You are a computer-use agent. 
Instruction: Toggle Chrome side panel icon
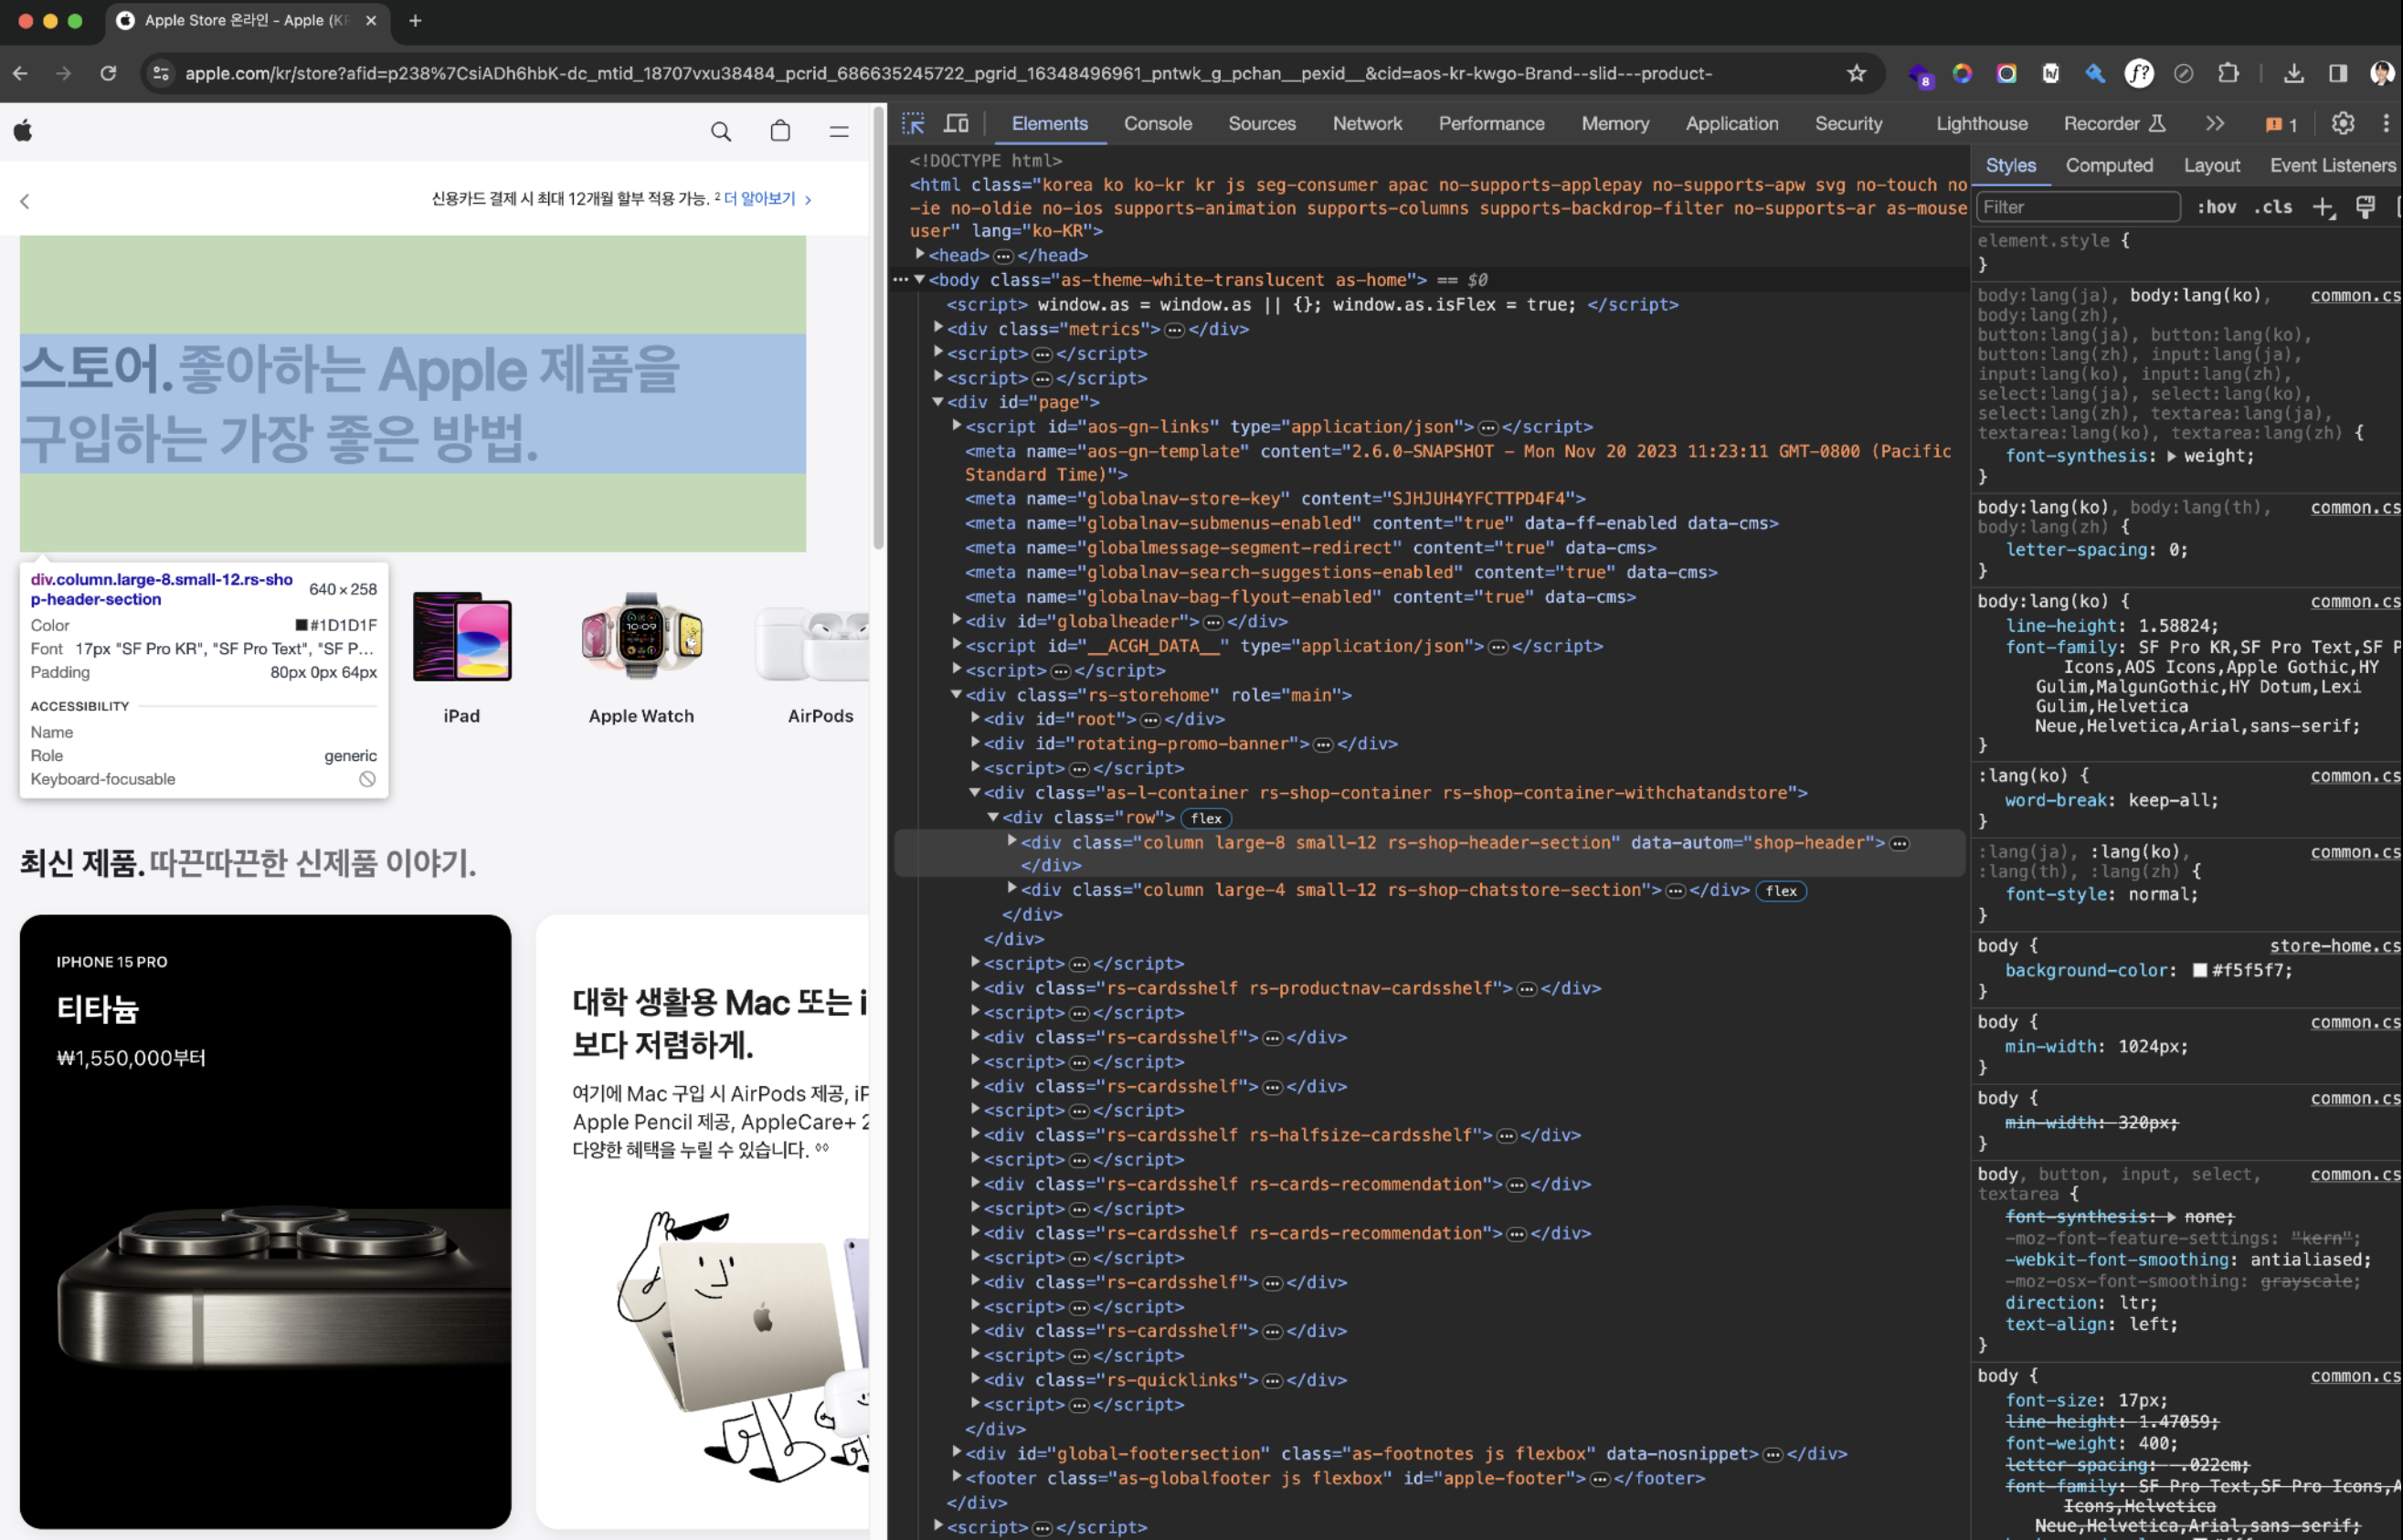click(2338, 73)
